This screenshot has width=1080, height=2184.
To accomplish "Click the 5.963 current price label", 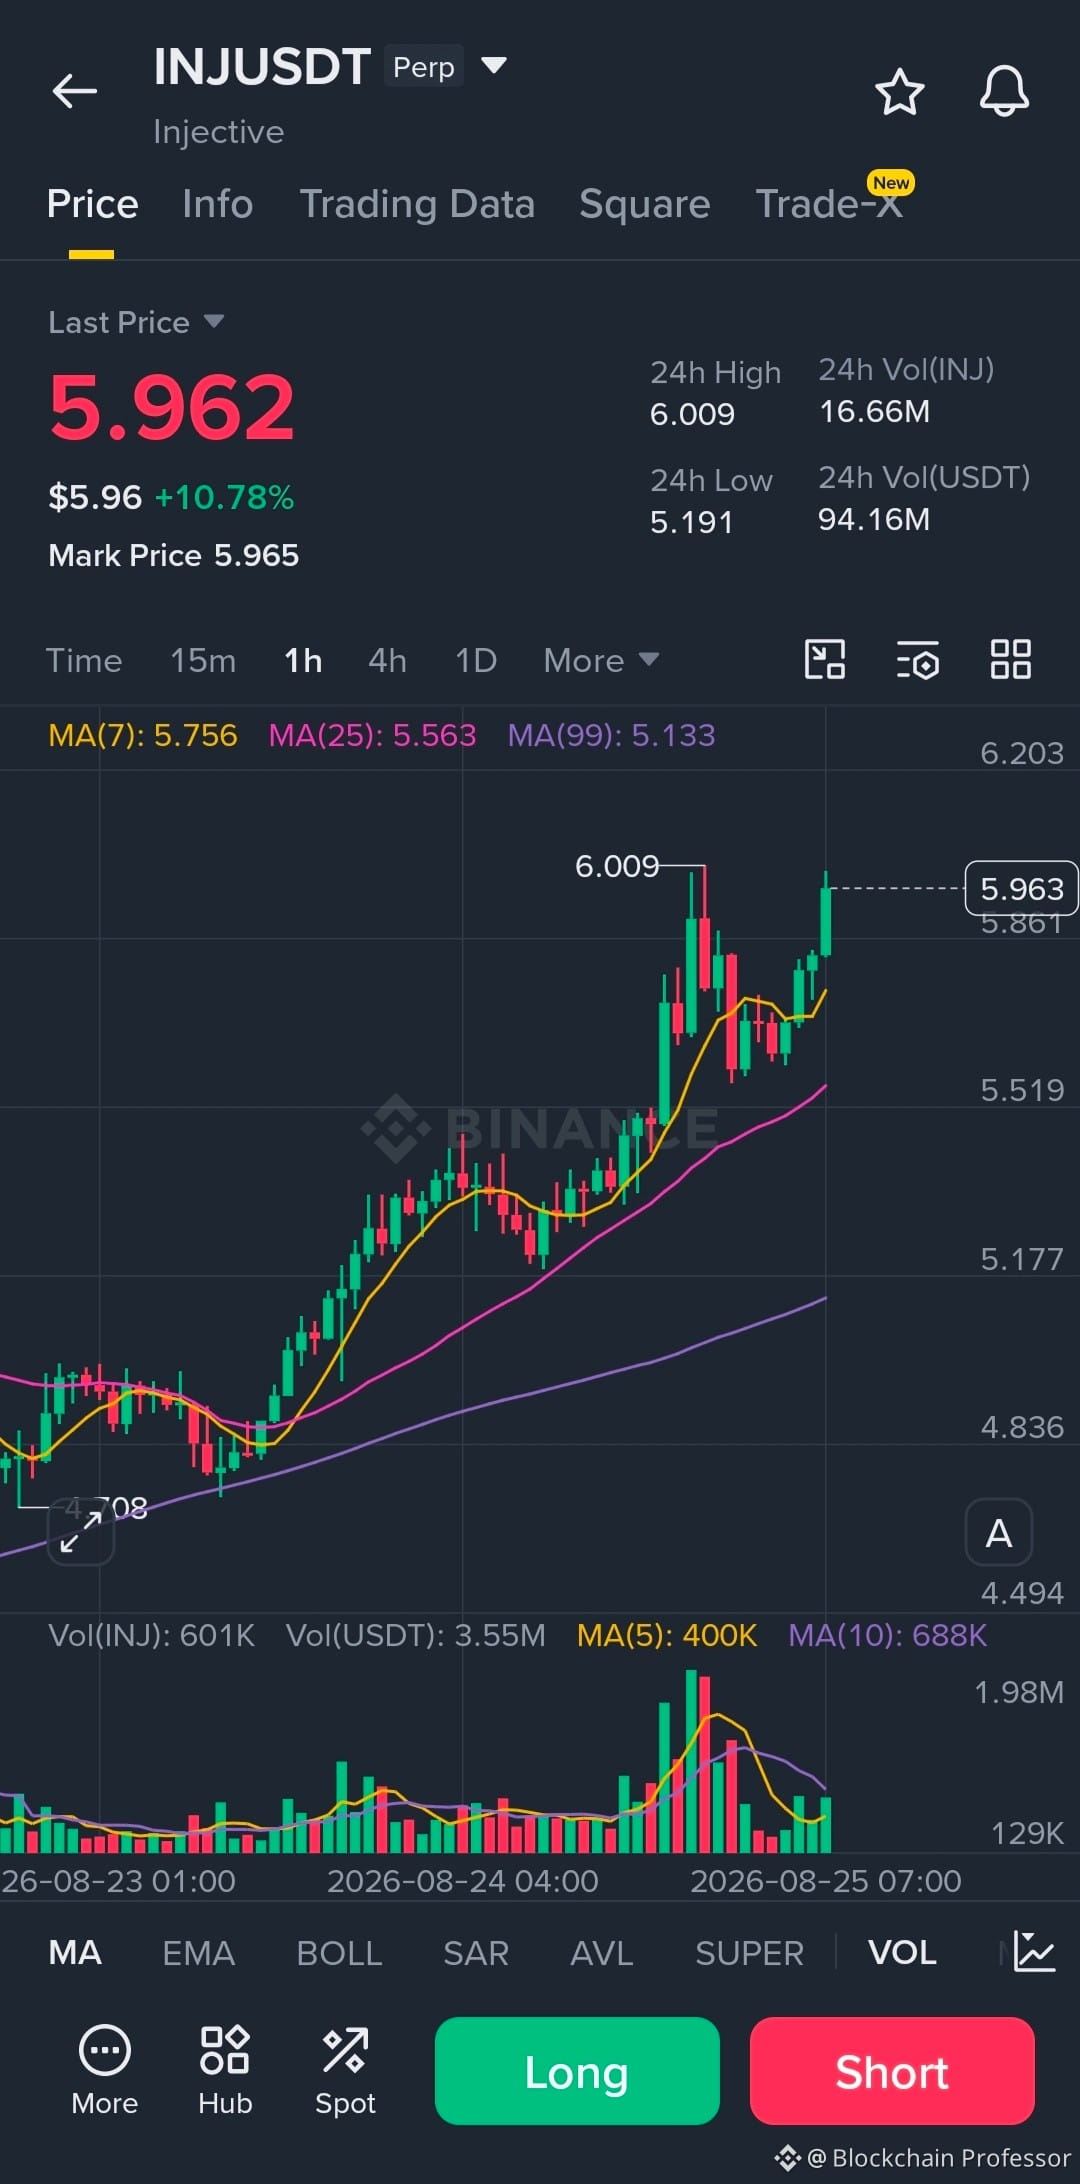I will (1021, 888).
